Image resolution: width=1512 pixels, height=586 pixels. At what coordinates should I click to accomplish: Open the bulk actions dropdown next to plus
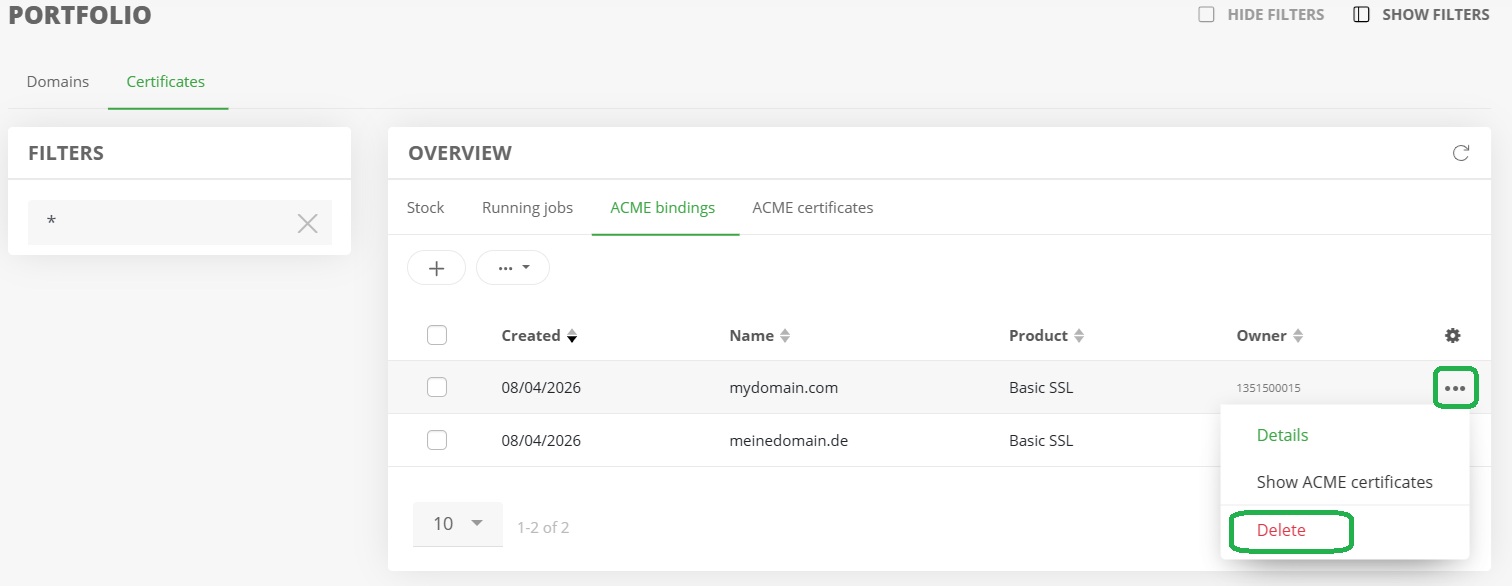pos(513,268)
